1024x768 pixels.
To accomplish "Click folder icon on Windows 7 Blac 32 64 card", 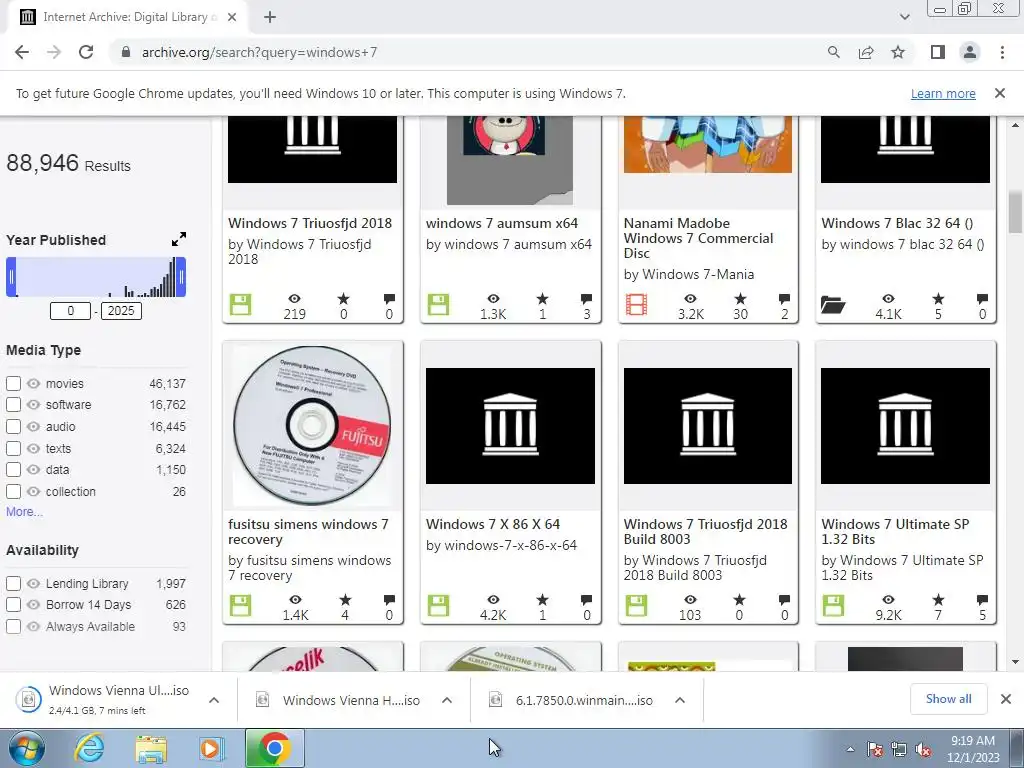I will point(833,304).
